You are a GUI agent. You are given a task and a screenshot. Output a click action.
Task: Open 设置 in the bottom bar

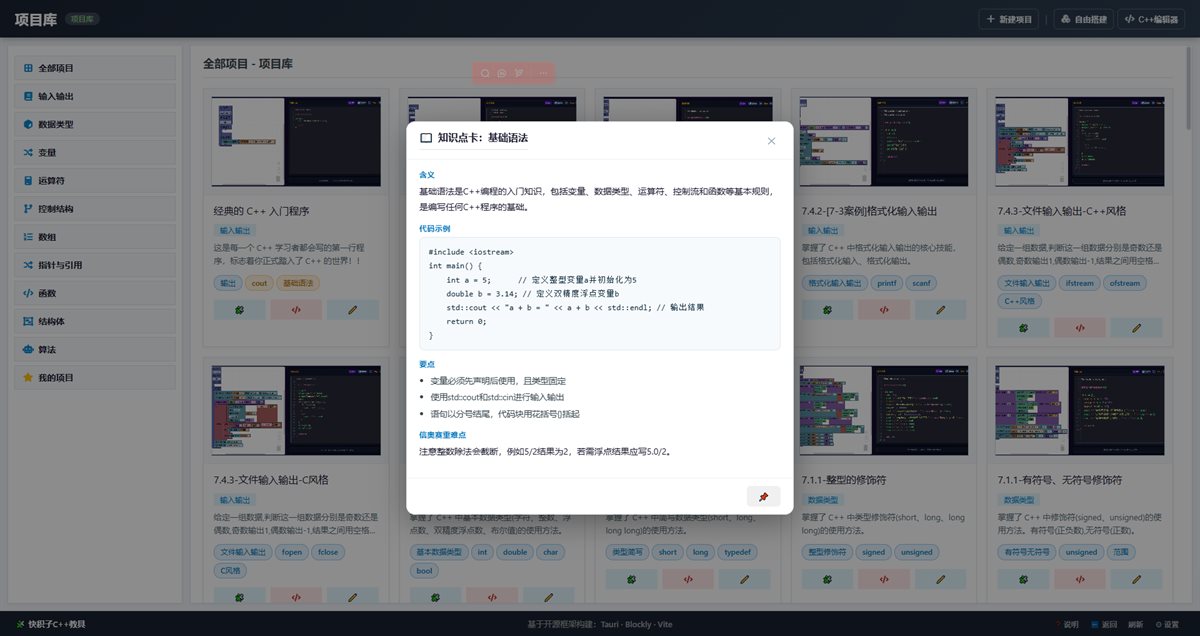coord(1165,624)
